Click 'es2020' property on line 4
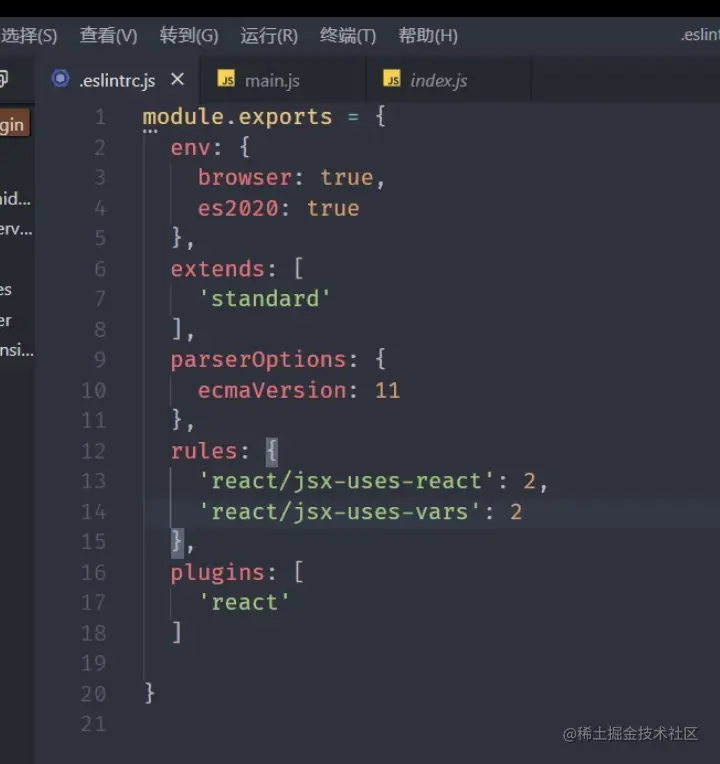 point(238,209)
